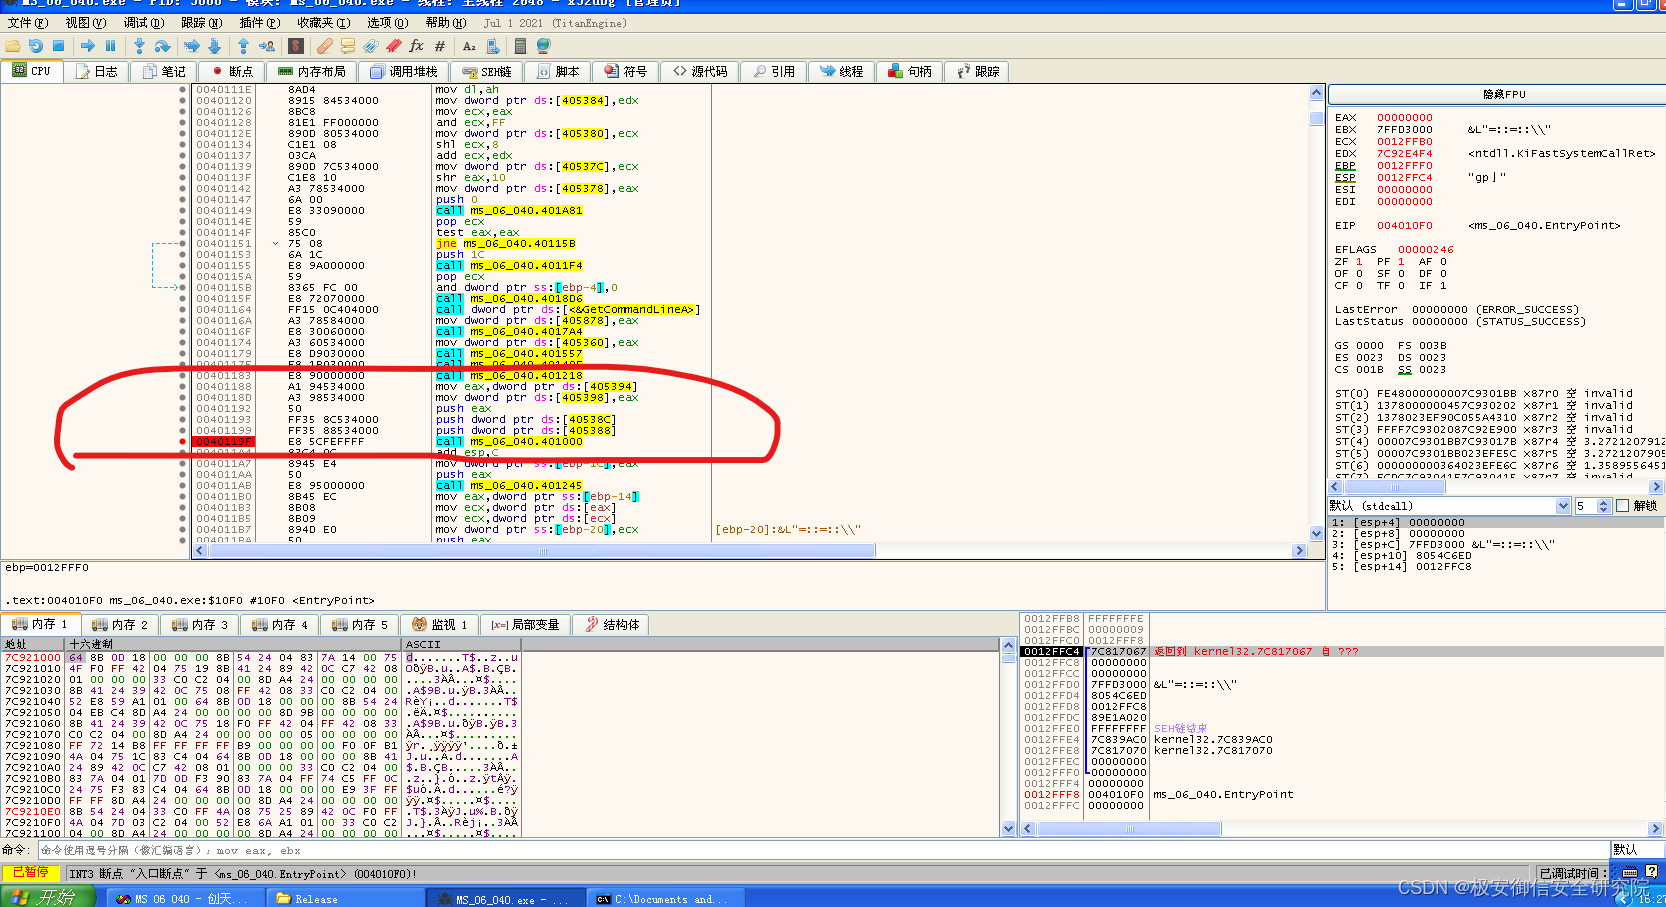Open the 默认 (stdcall) calling convention dropdown

1449,506
